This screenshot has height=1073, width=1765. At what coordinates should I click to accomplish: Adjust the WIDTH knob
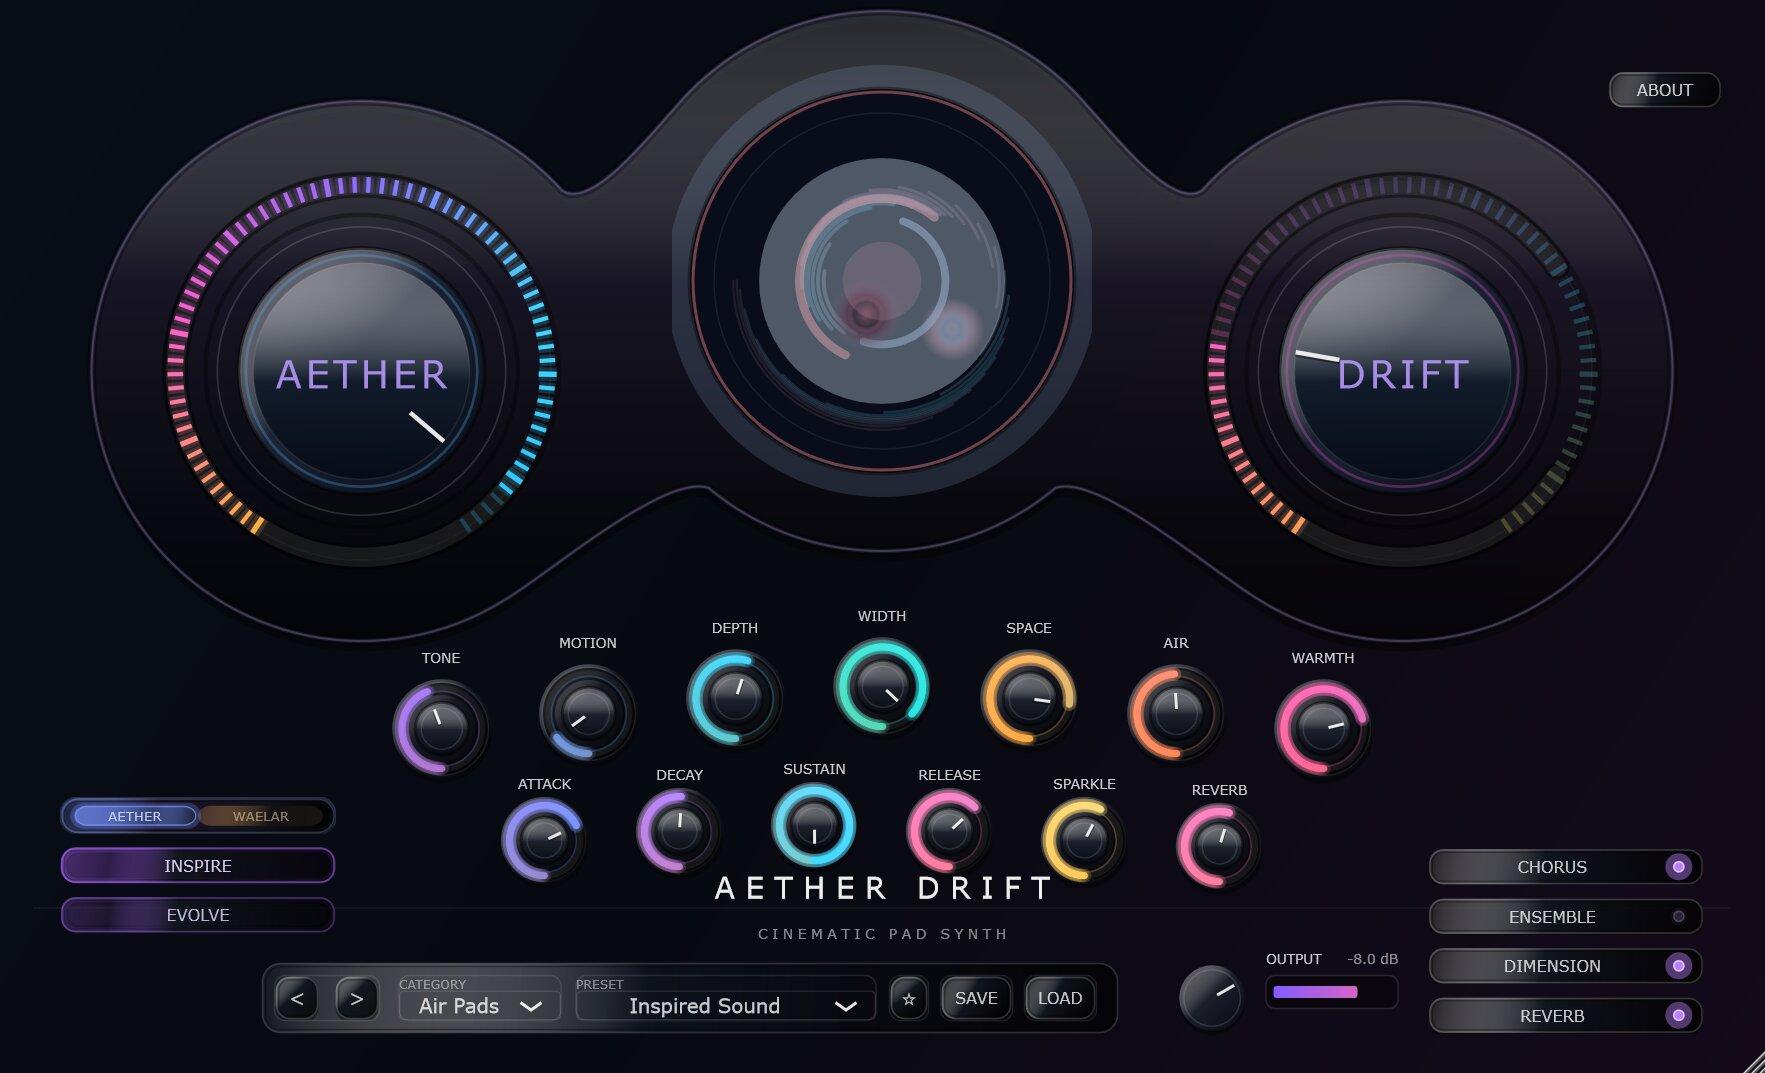(882, 685)
